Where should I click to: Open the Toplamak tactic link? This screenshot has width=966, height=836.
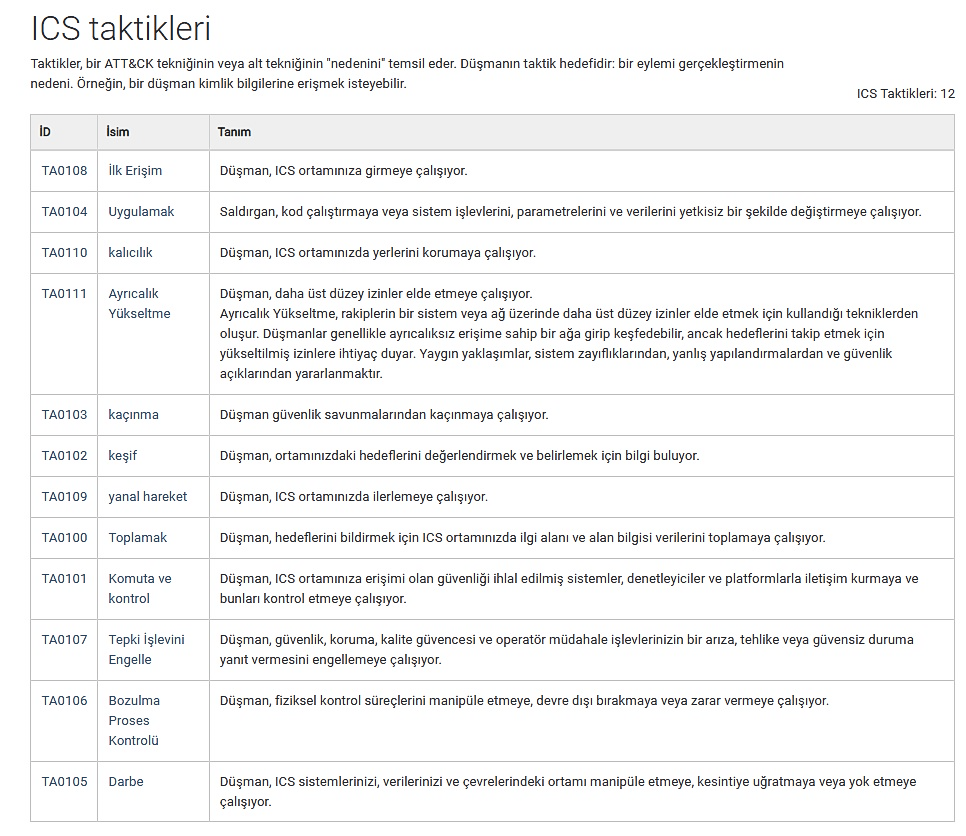point(138,537)
